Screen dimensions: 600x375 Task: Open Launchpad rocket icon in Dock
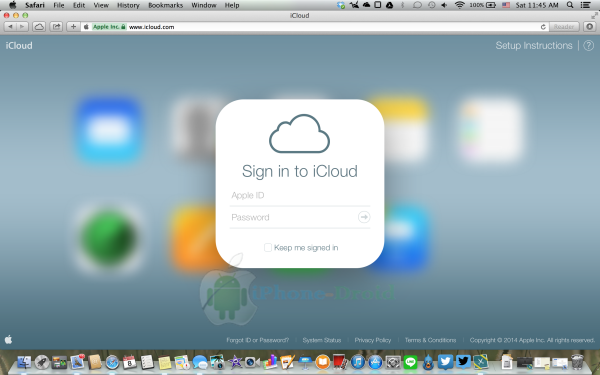coord(42,362)
